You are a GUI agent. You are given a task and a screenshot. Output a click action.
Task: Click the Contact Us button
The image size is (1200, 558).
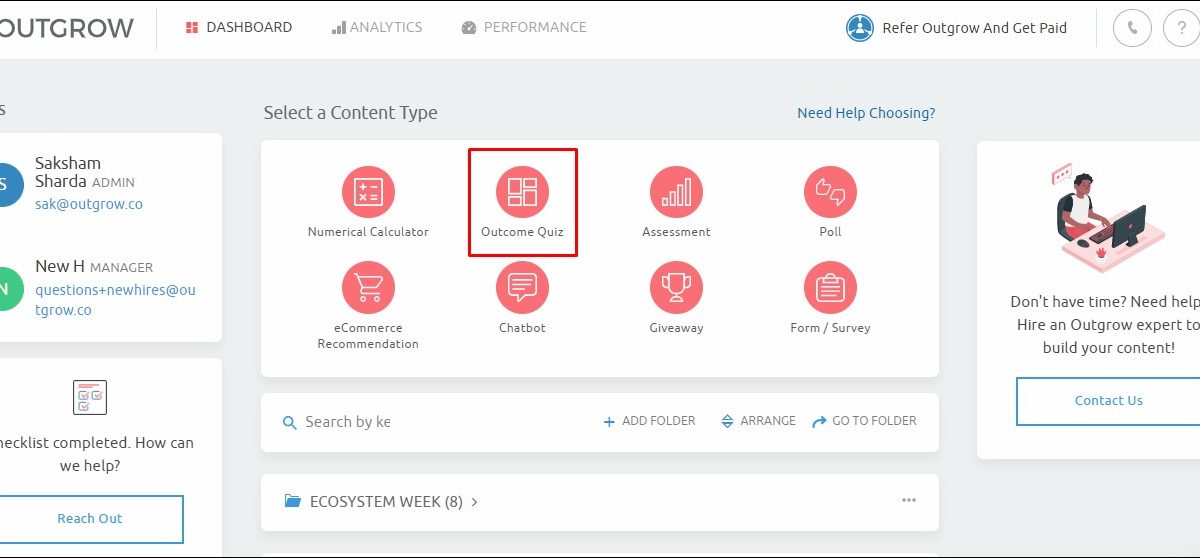tap(1108, 401)
